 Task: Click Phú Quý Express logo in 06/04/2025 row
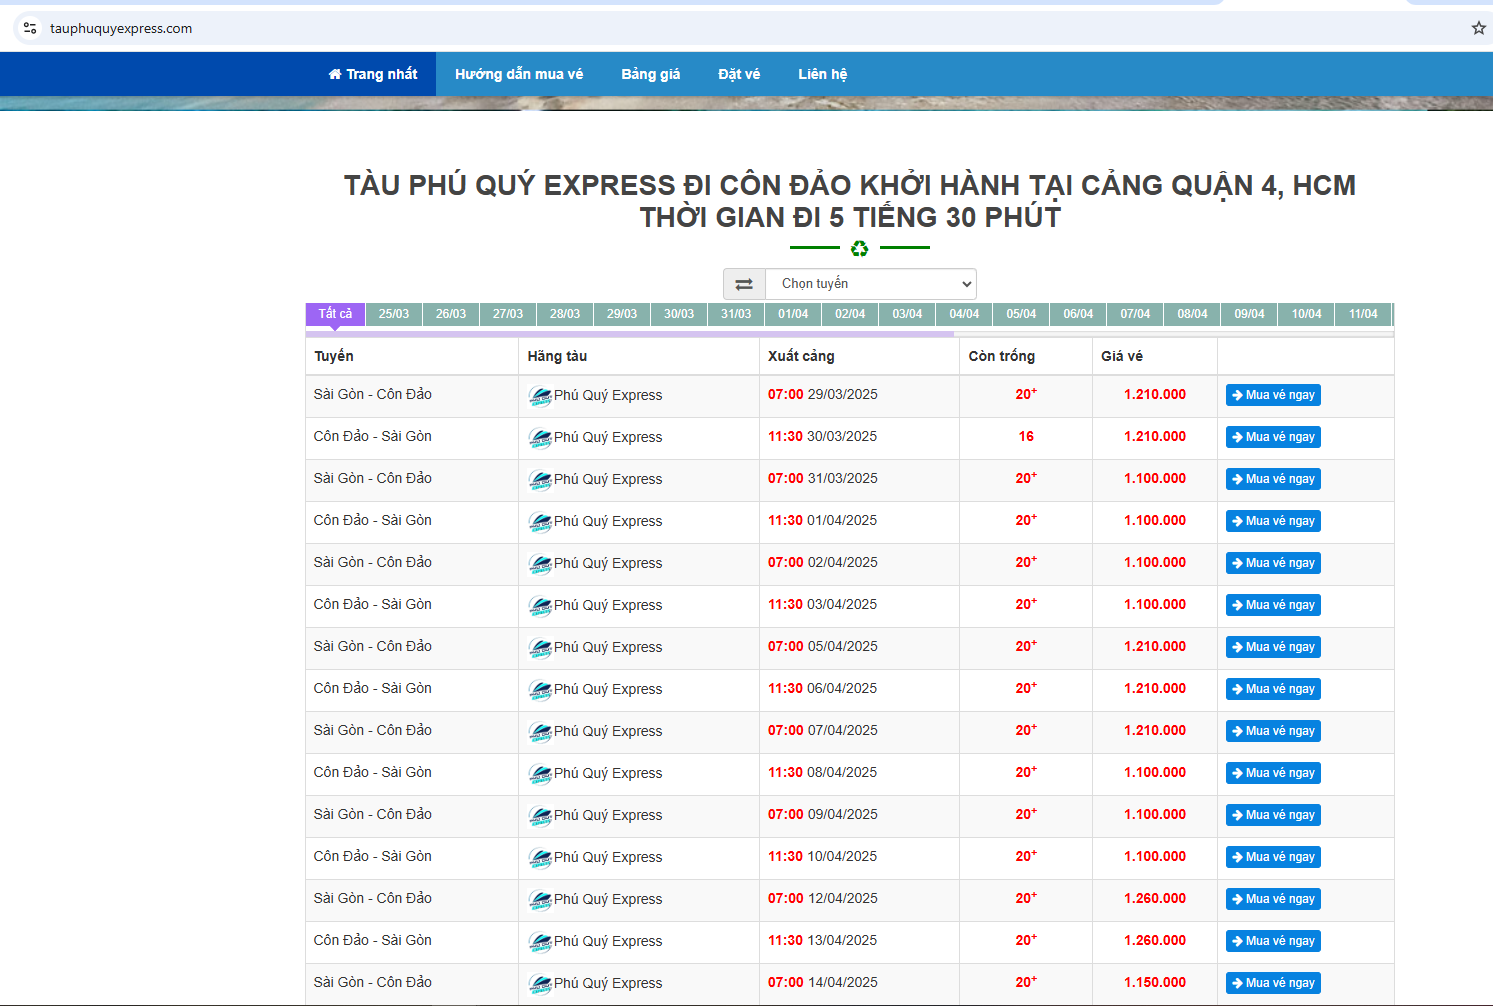coord(540,690)
